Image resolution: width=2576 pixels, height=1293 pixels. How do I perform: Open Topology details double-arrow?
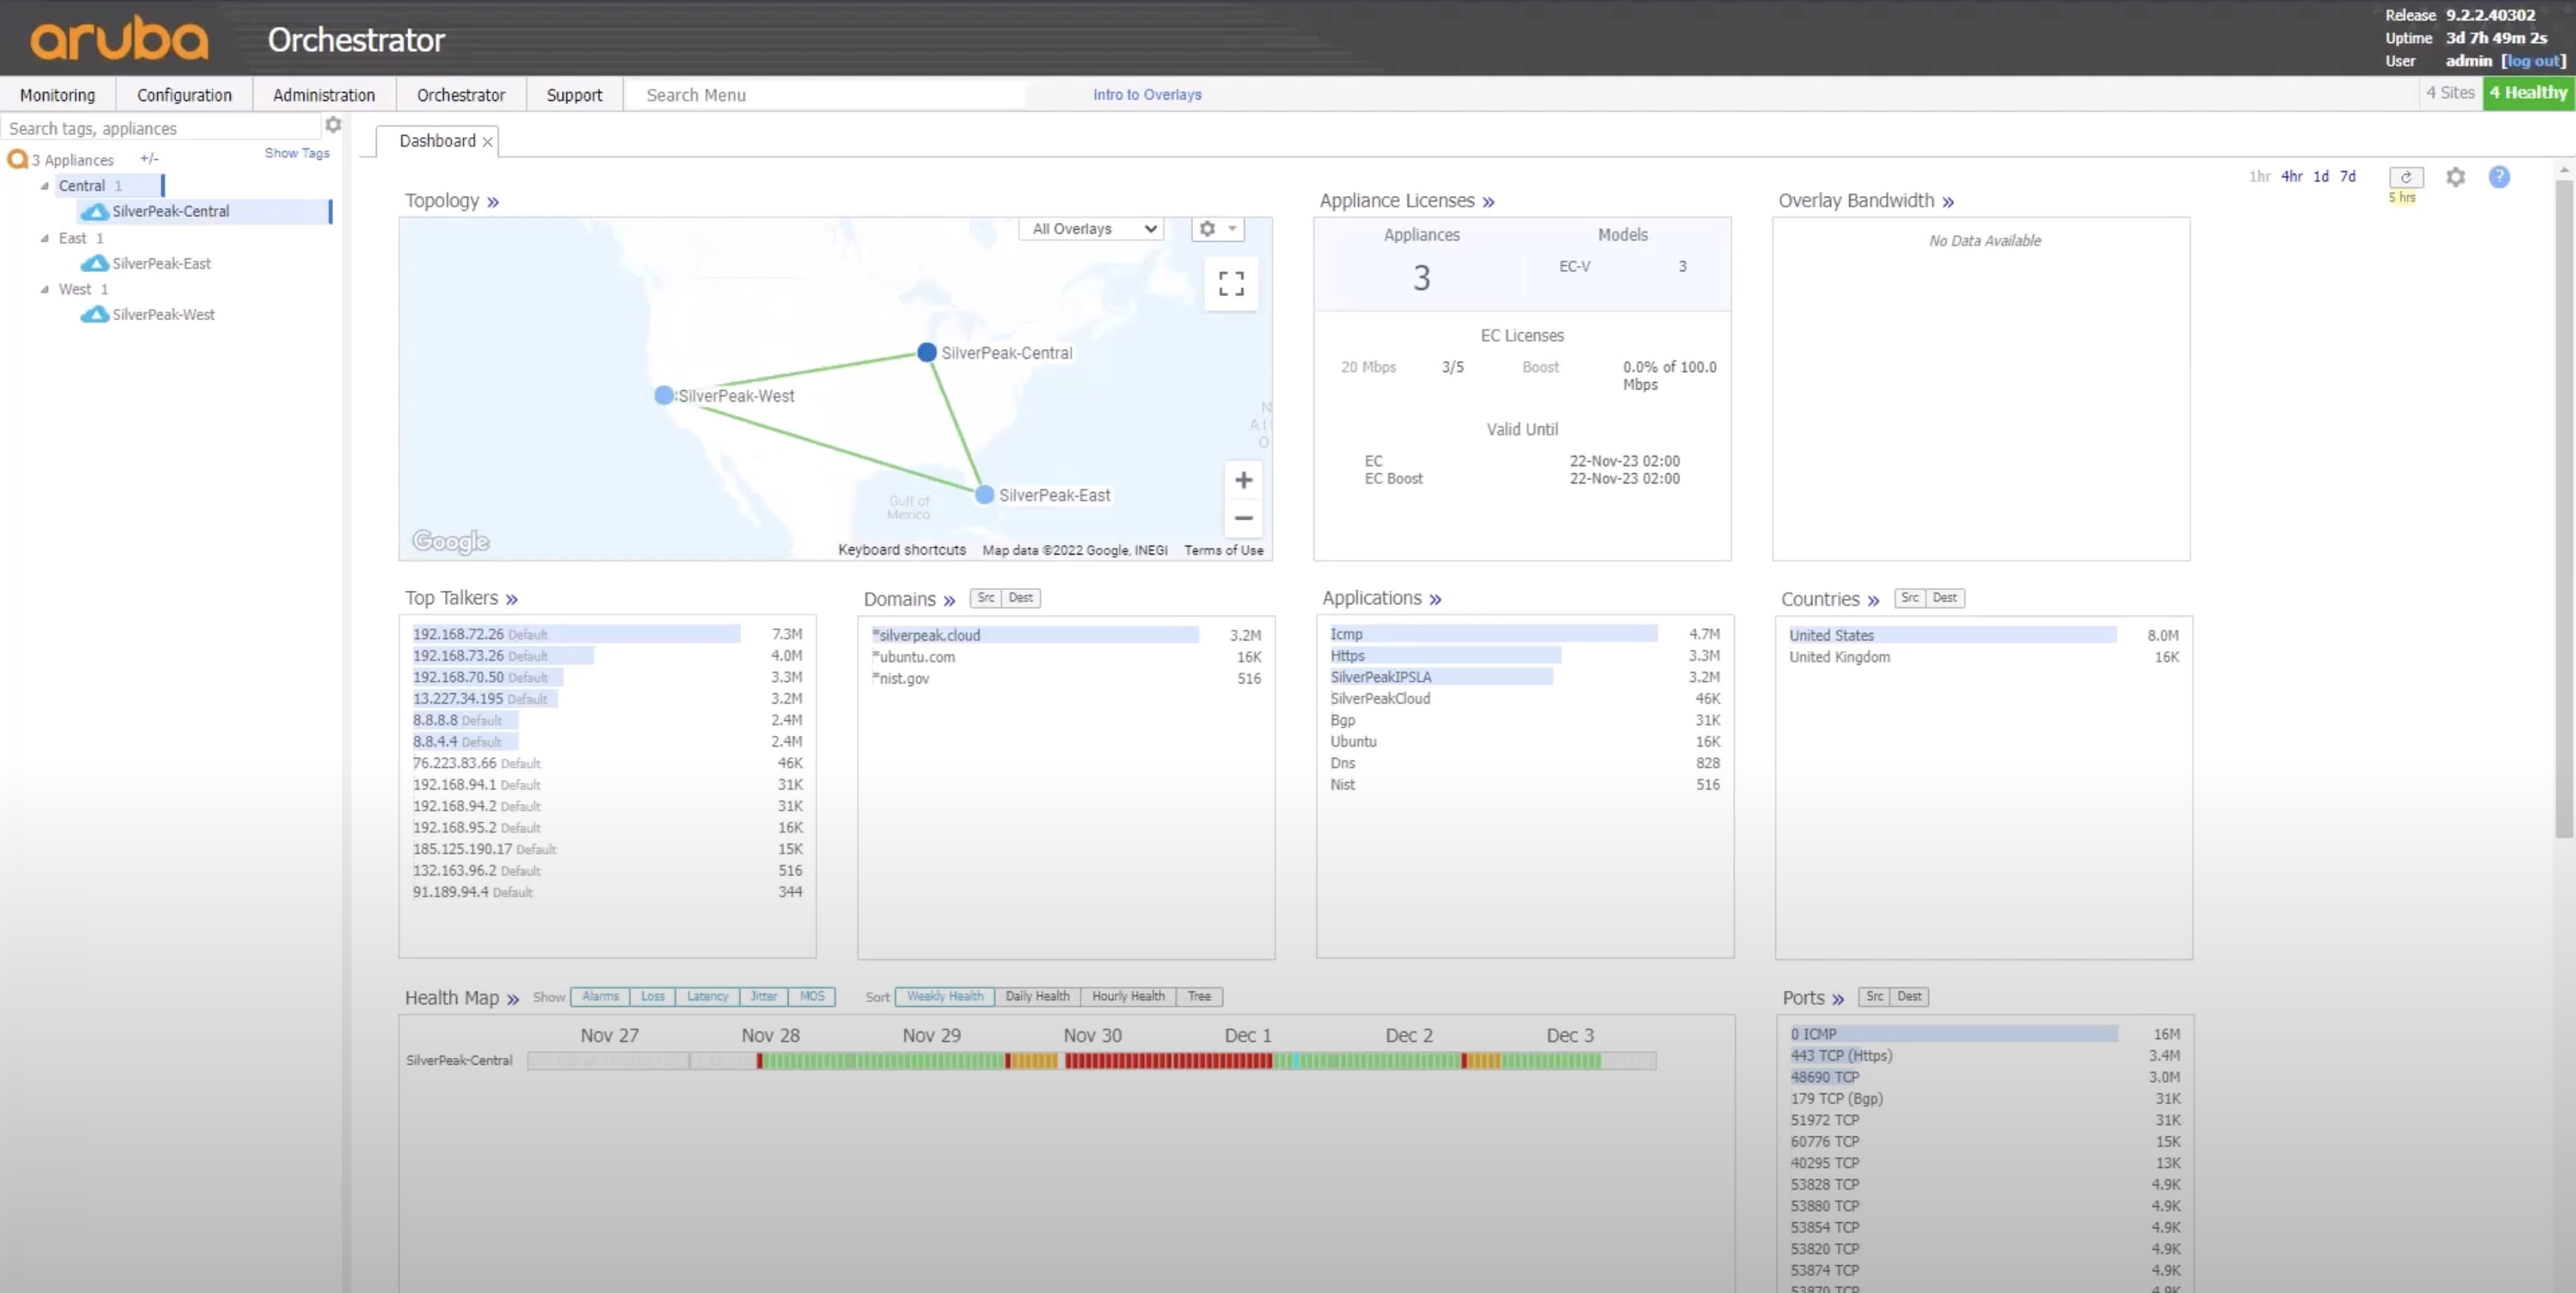(x=493, y=202)
